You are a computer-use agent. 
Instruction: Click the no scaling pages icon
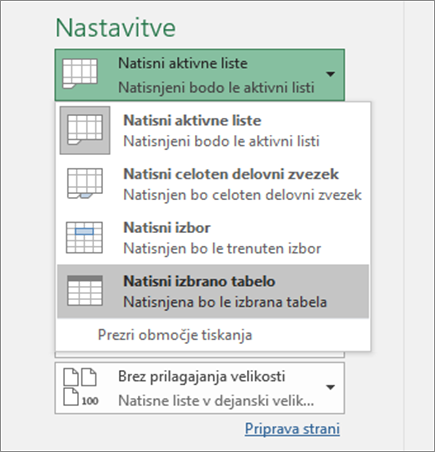81,387
